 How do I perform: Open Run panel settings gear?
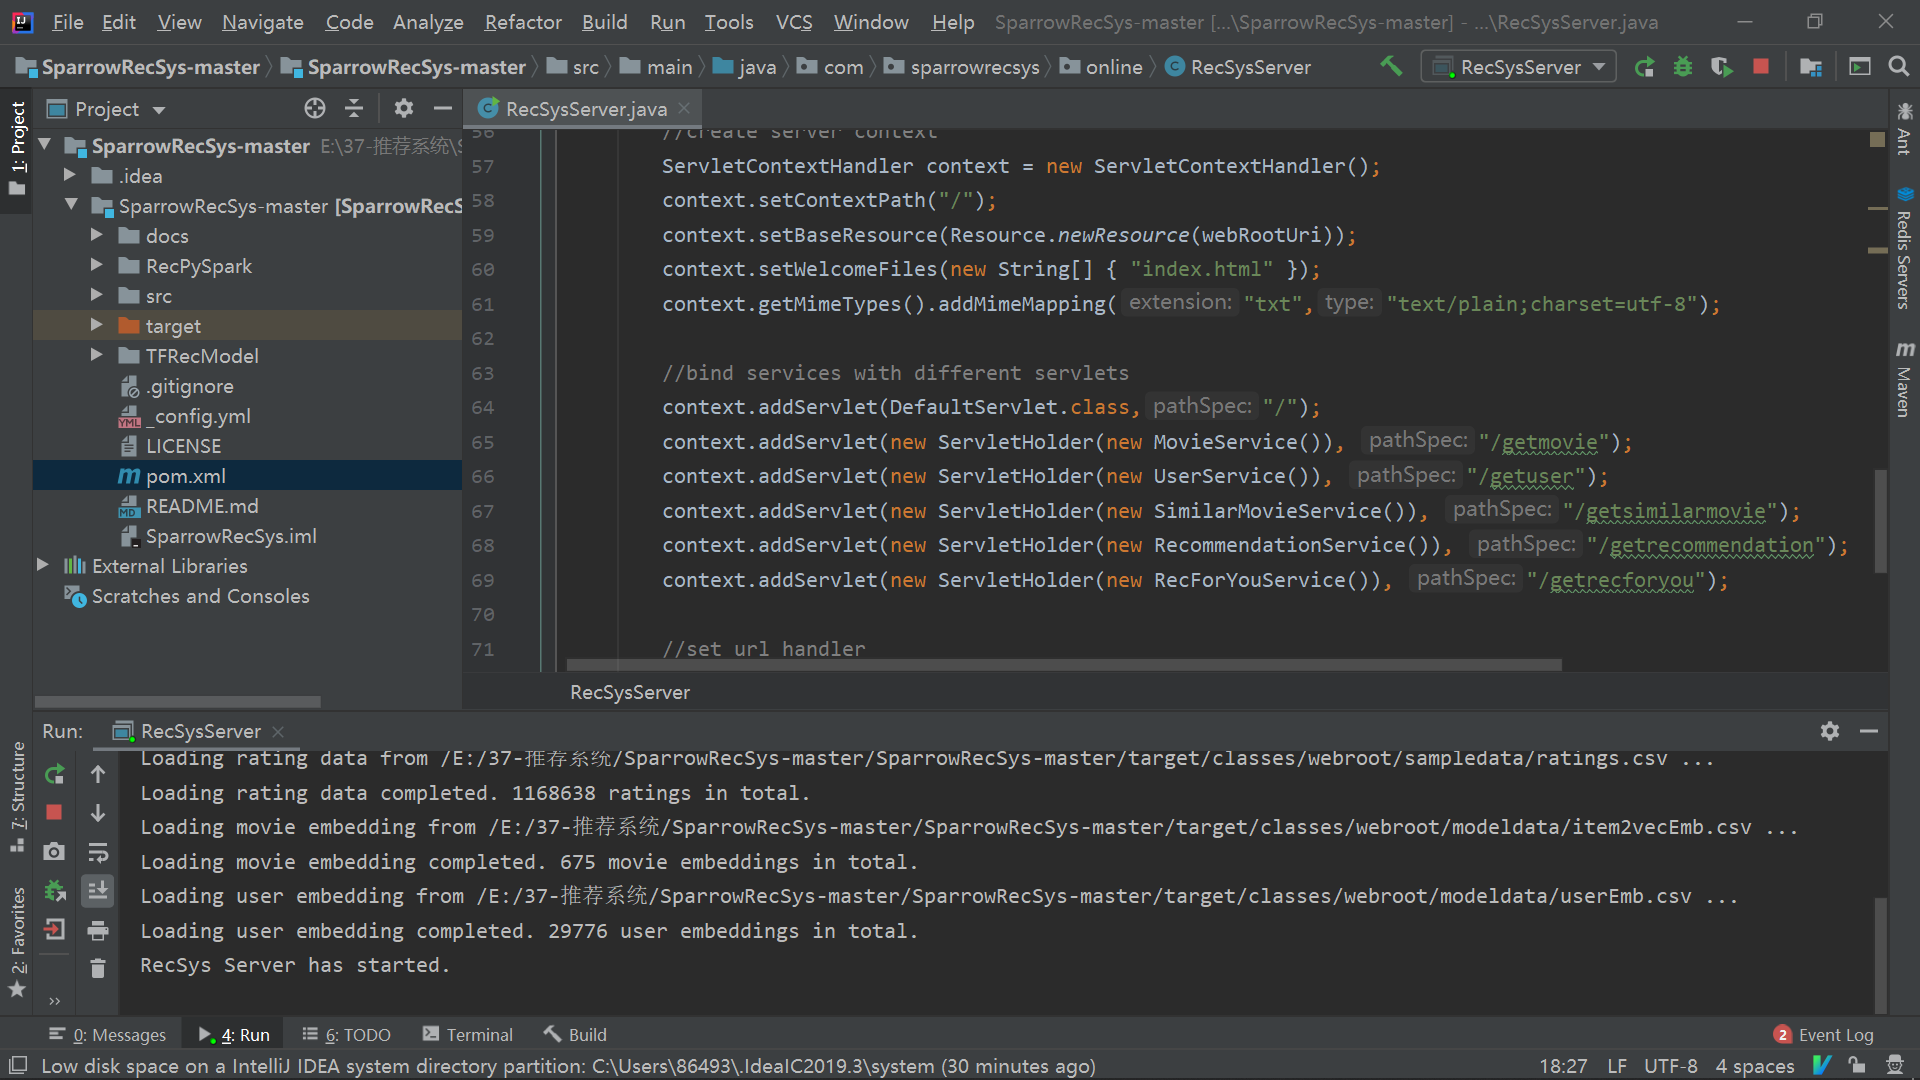[1830, 731]
